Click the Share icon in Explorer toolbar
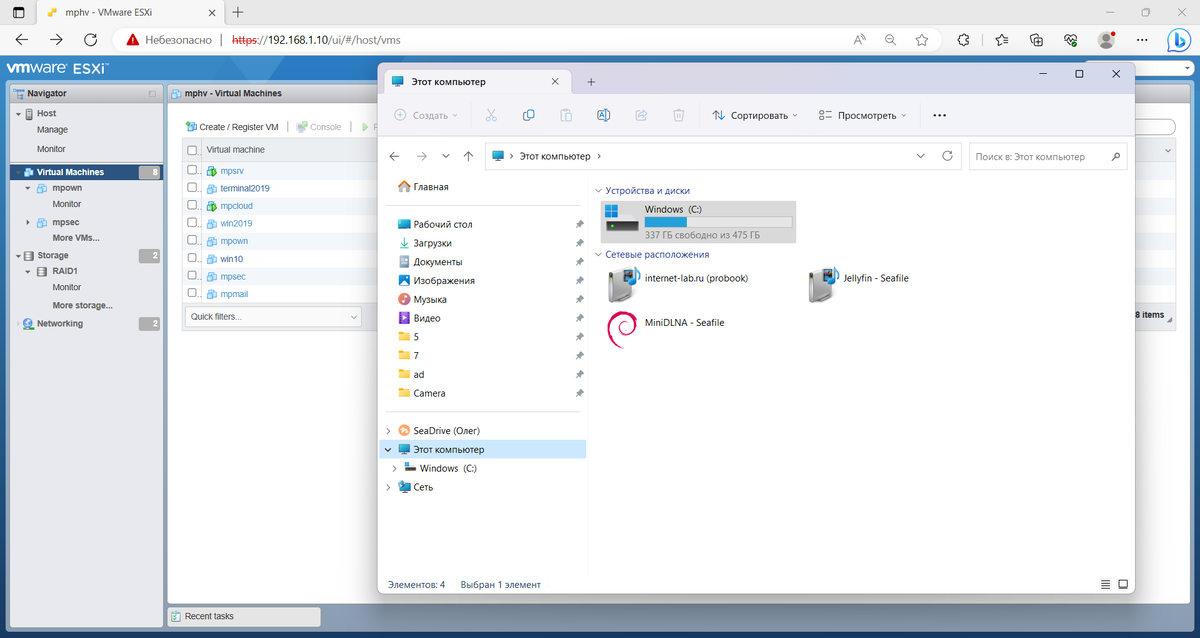Screen dimensions: 1200x638 pos(641,115)
